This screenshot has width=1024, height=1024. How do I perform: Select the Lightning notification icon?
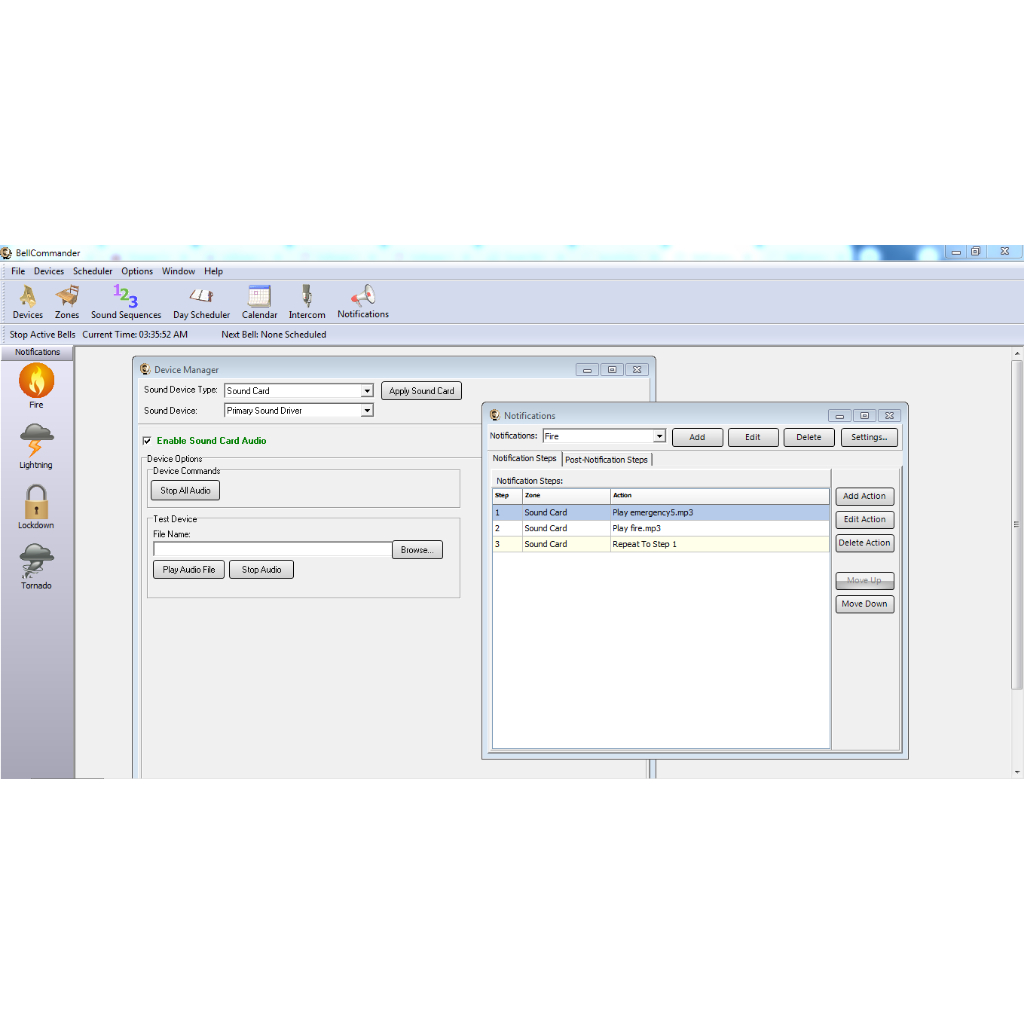[36, 440]
